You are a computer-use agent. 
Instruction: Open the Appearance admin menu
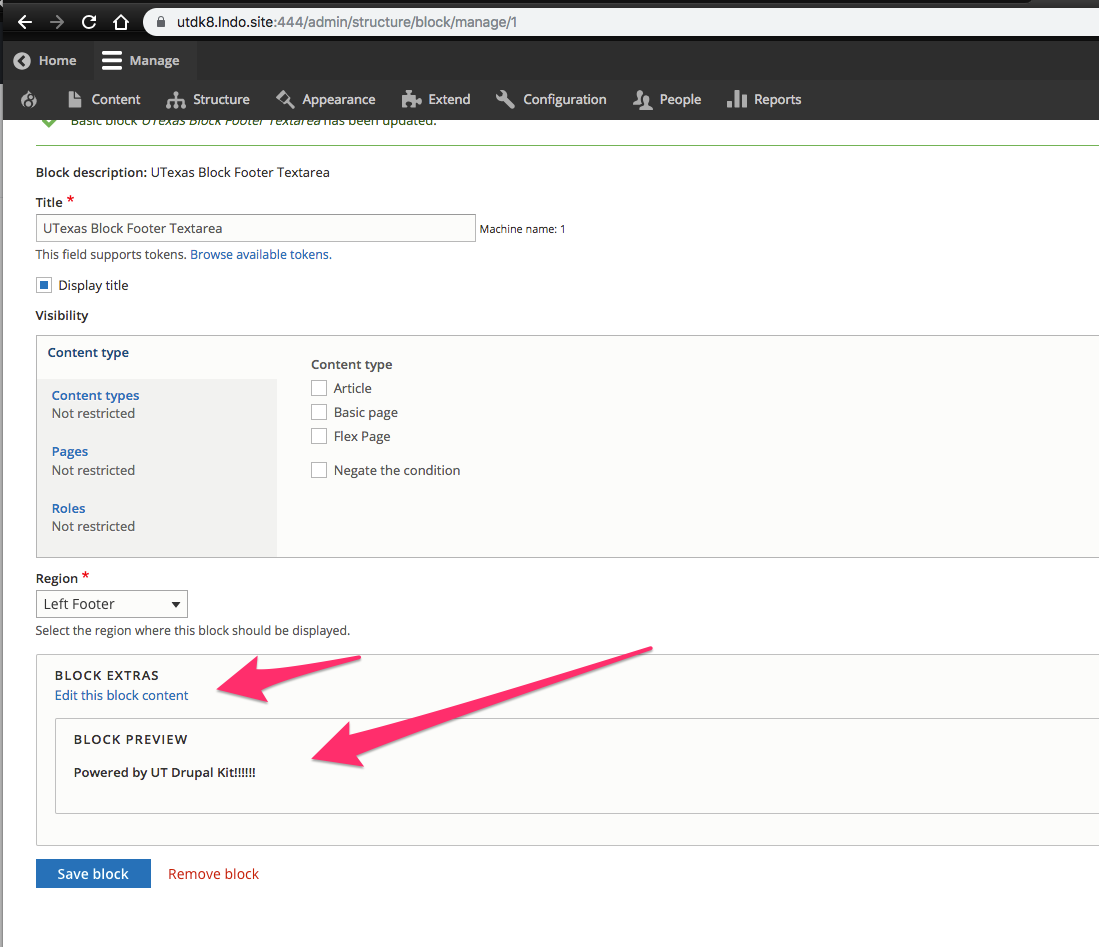326,99
